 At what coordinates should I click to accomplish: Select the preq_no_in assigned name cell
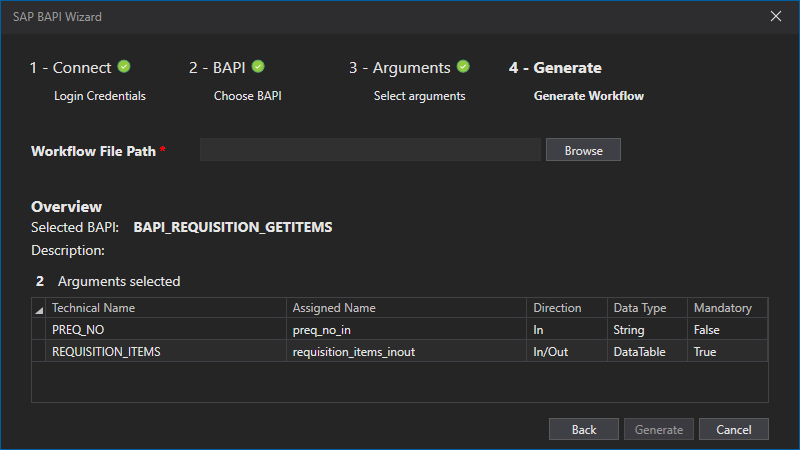coord(406,330)
